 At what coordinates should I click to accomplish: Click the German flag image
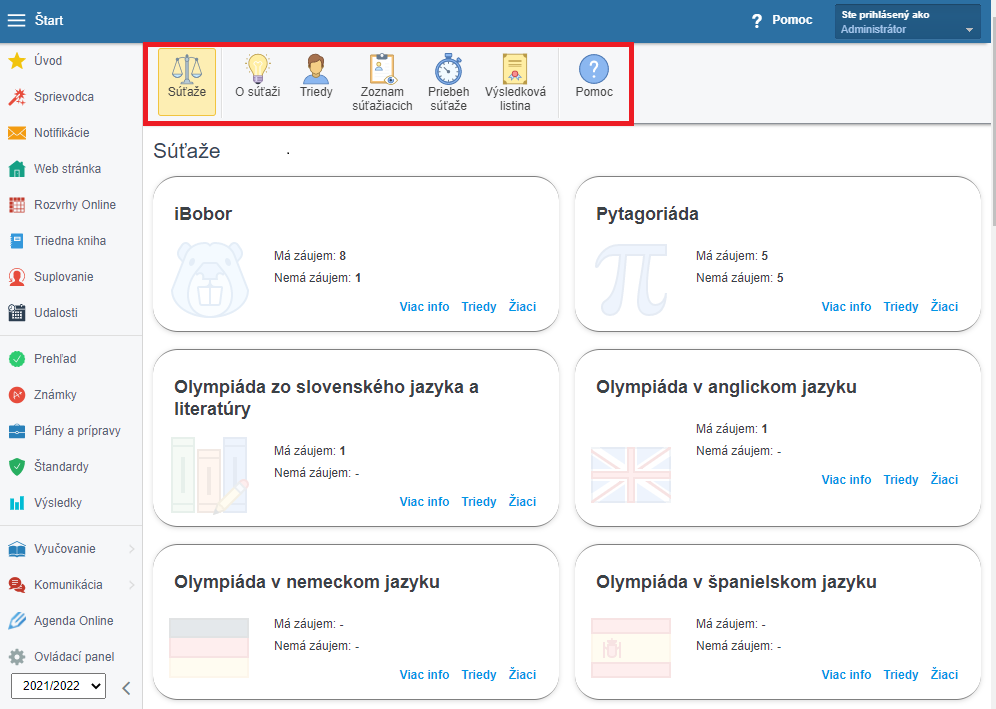tap(209, 648)
